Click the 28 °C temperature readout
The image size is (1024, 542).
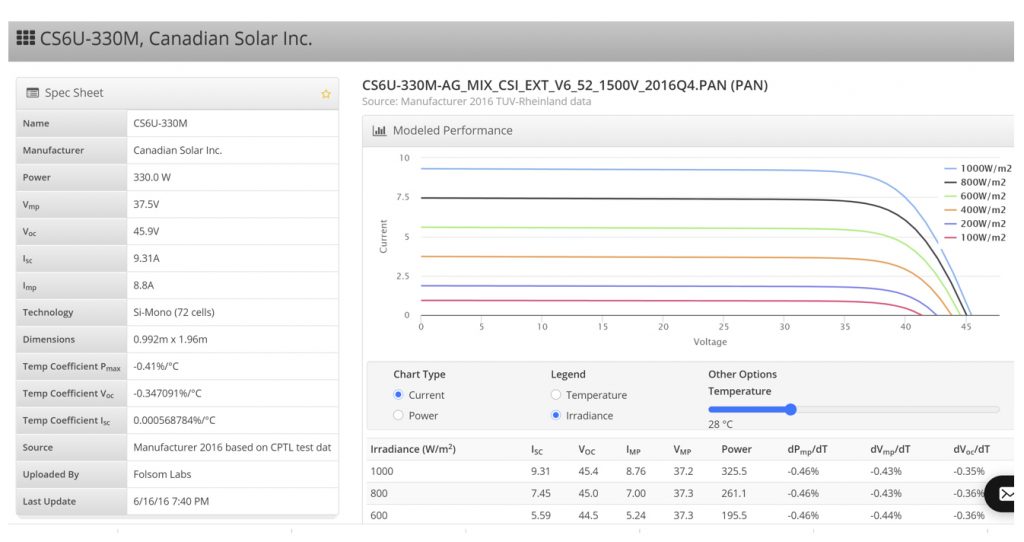[x=720, y=424]
